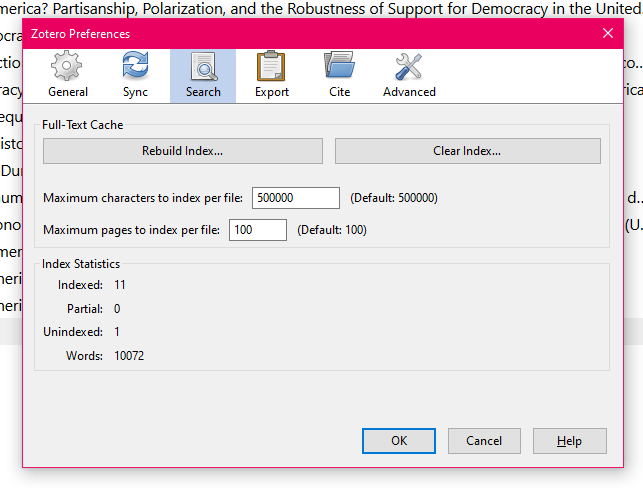
Task: Open the Advanced preferences pane
Action: coord(409,76)
